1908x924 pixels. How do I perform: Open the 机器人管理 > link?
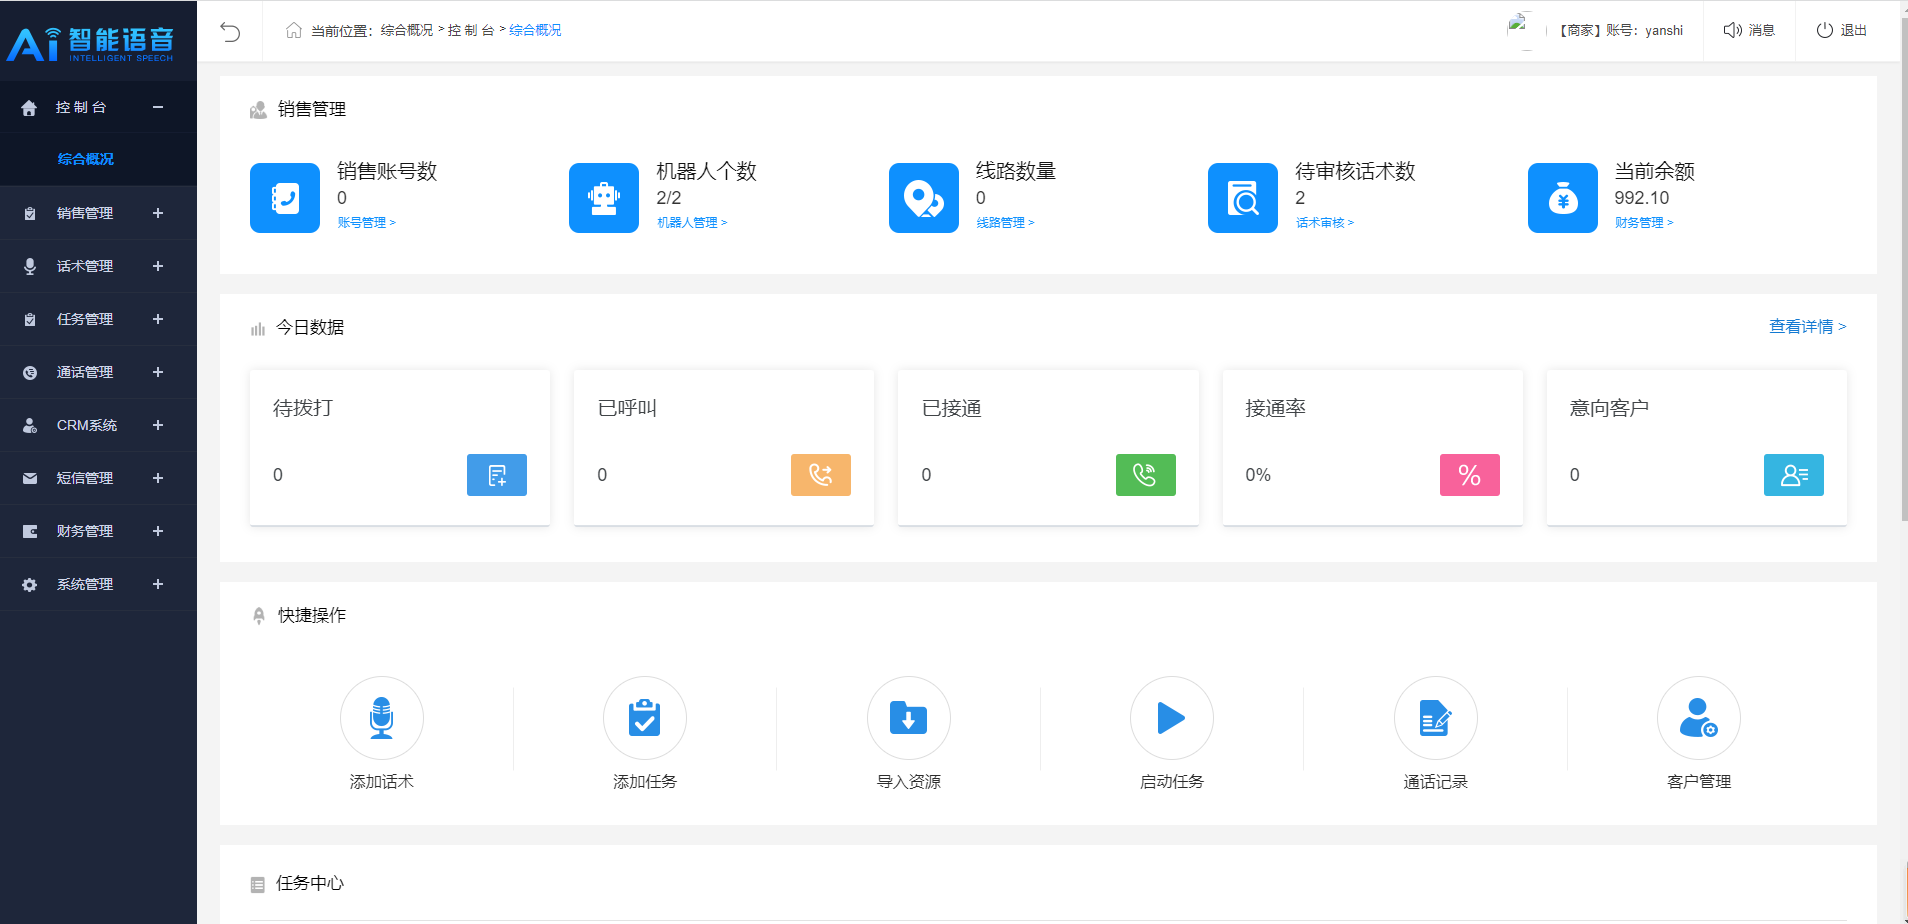(x=692, y=223)
